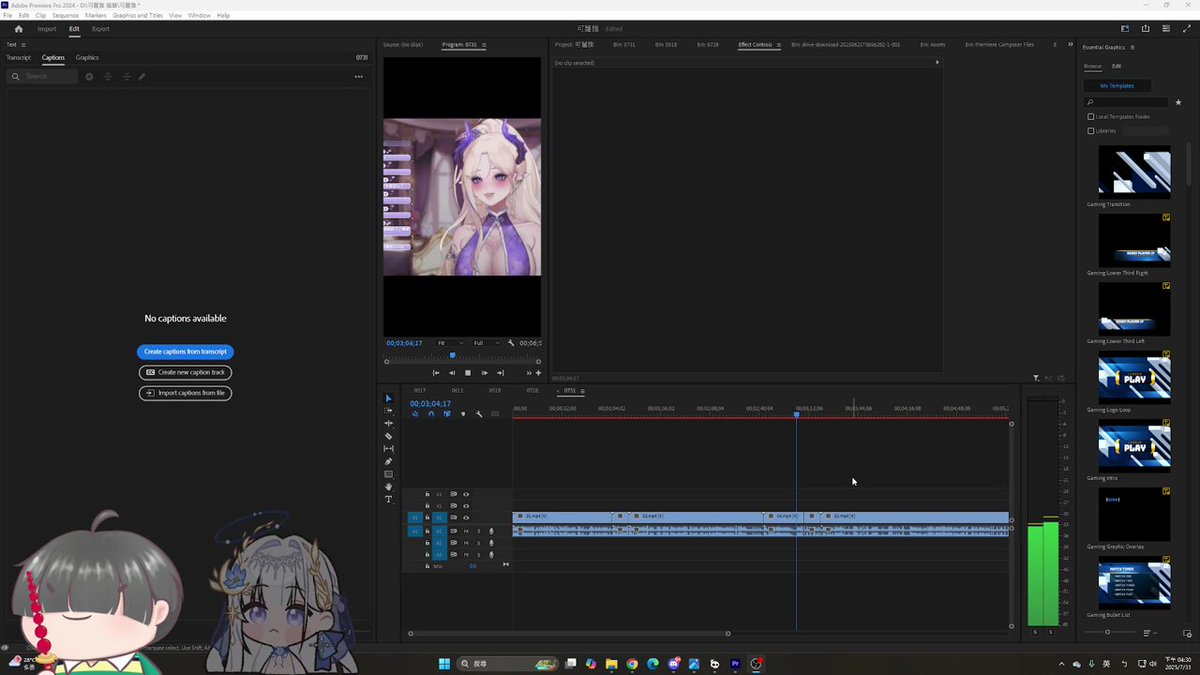
Task: Open the Libraries selection dropdown
Action: coord(1146,131)
